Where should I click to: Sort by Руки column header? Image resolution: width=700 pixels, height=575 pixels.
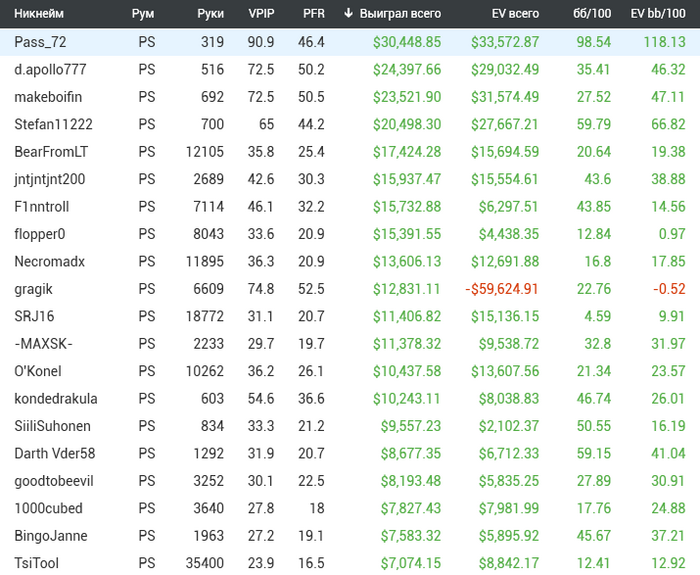pyautogui.click(x=210, y=13)
